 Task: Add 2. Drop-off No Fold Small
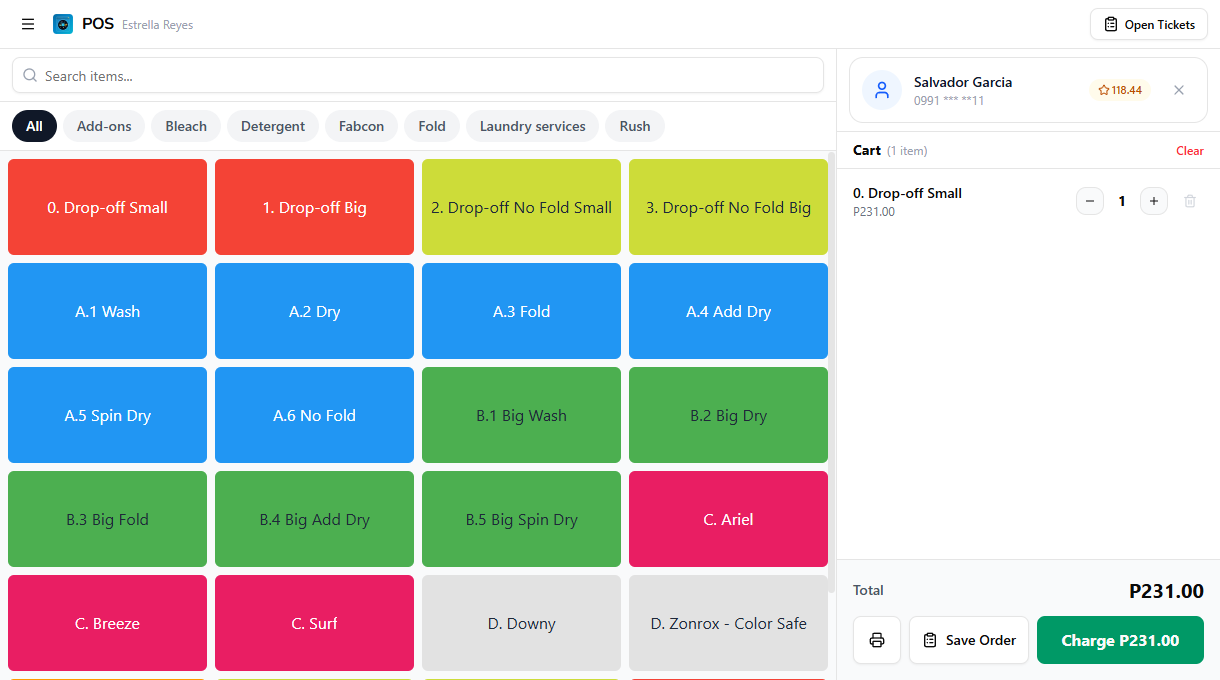pos(521,207)
